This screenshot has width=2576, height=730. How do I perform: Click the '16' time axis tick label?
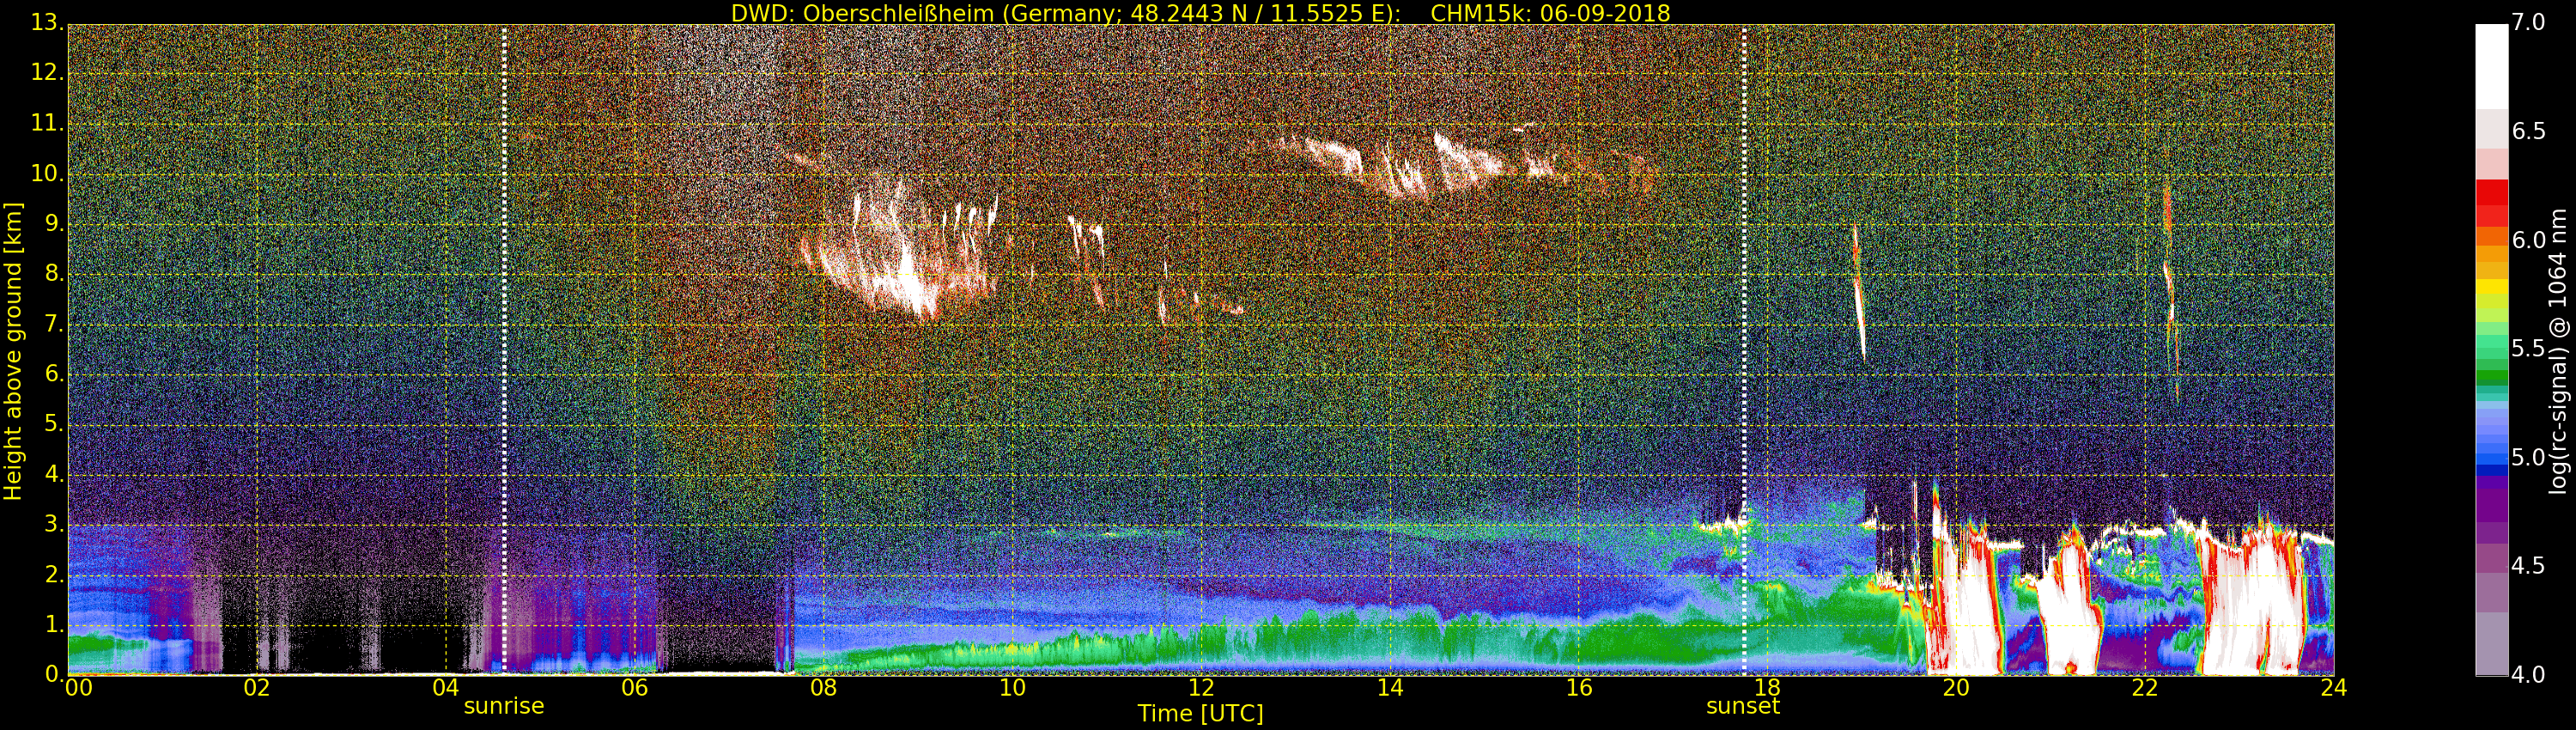pos(1579,687)
